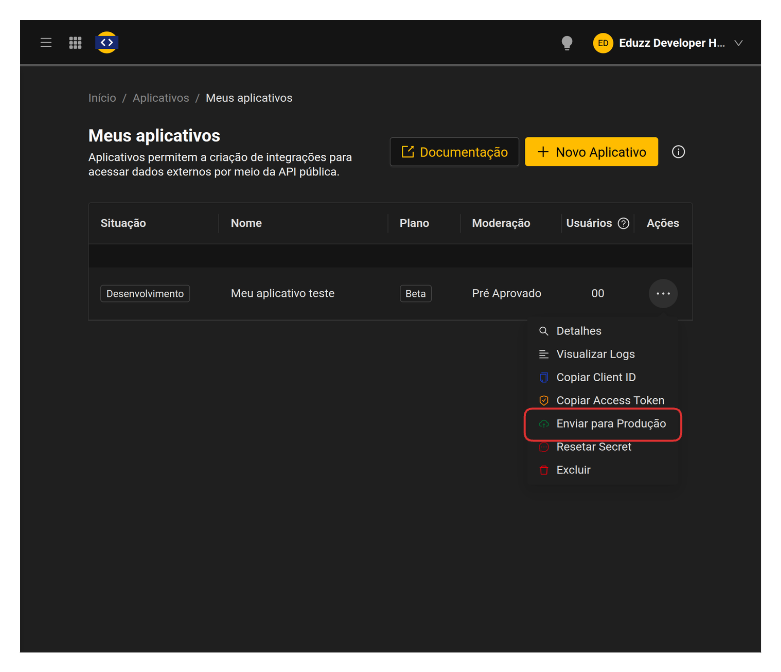Open the Documentação button
This screenshot has width=781, height=672.
pos(454,152)
